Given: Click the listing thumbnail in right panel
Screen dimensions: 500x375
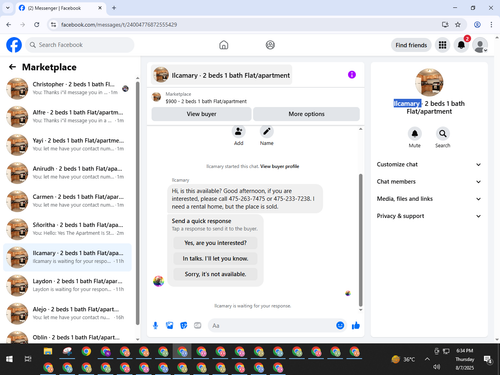Looking at the screenshot, I should coord(429,82).
